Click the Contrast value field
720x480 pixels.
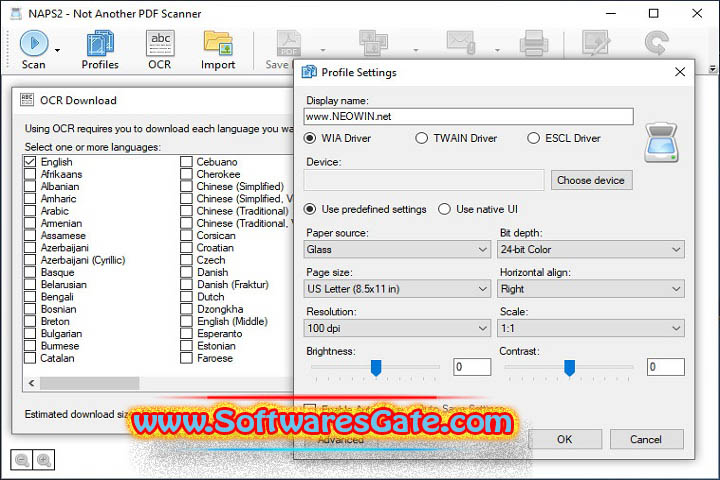[x=666, y=367]
